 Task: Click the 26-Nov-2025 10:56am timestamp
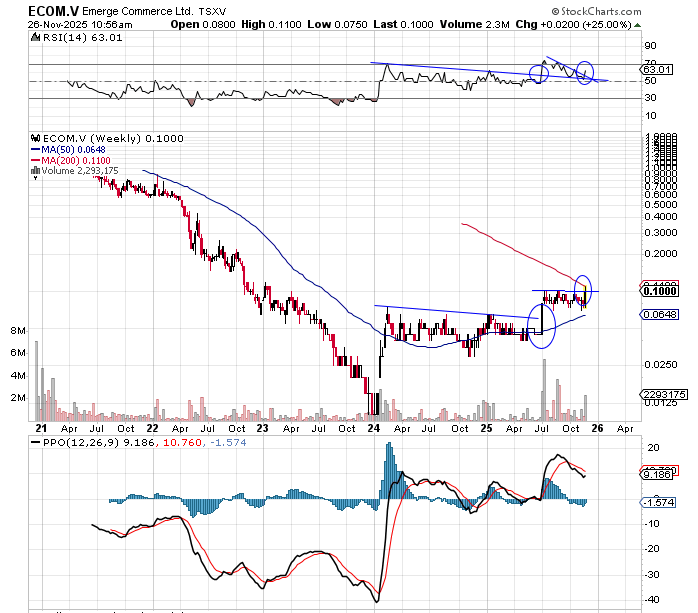pos(80,24)
